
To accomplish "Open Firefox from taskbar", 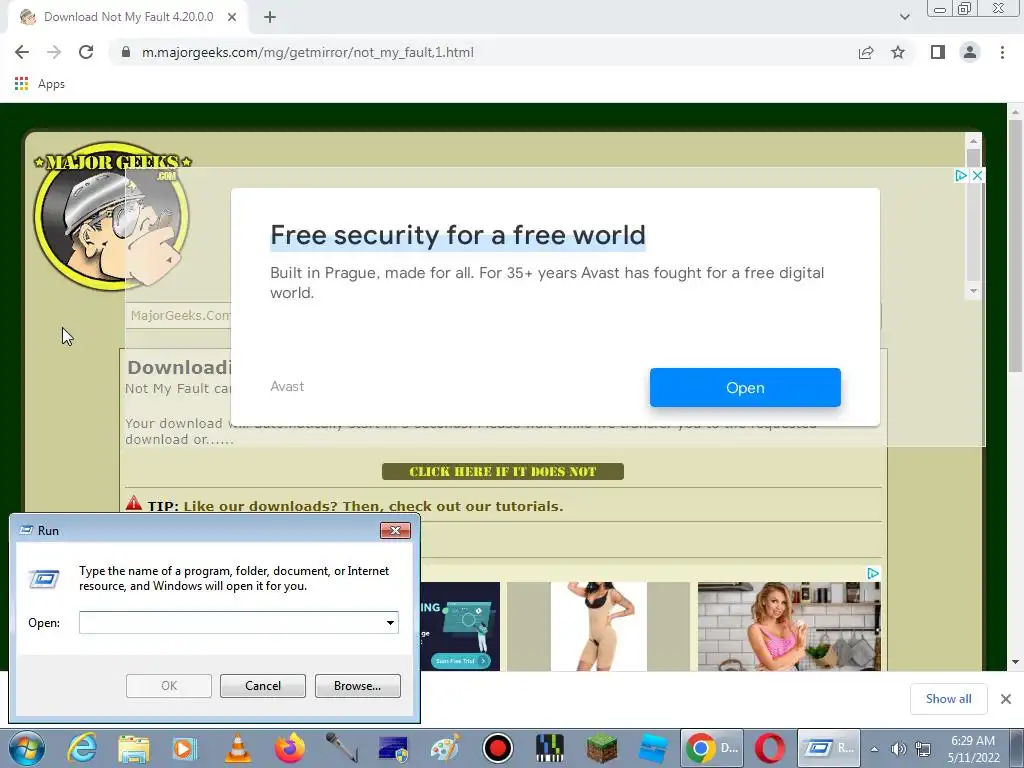I will (x=289, y=748).
